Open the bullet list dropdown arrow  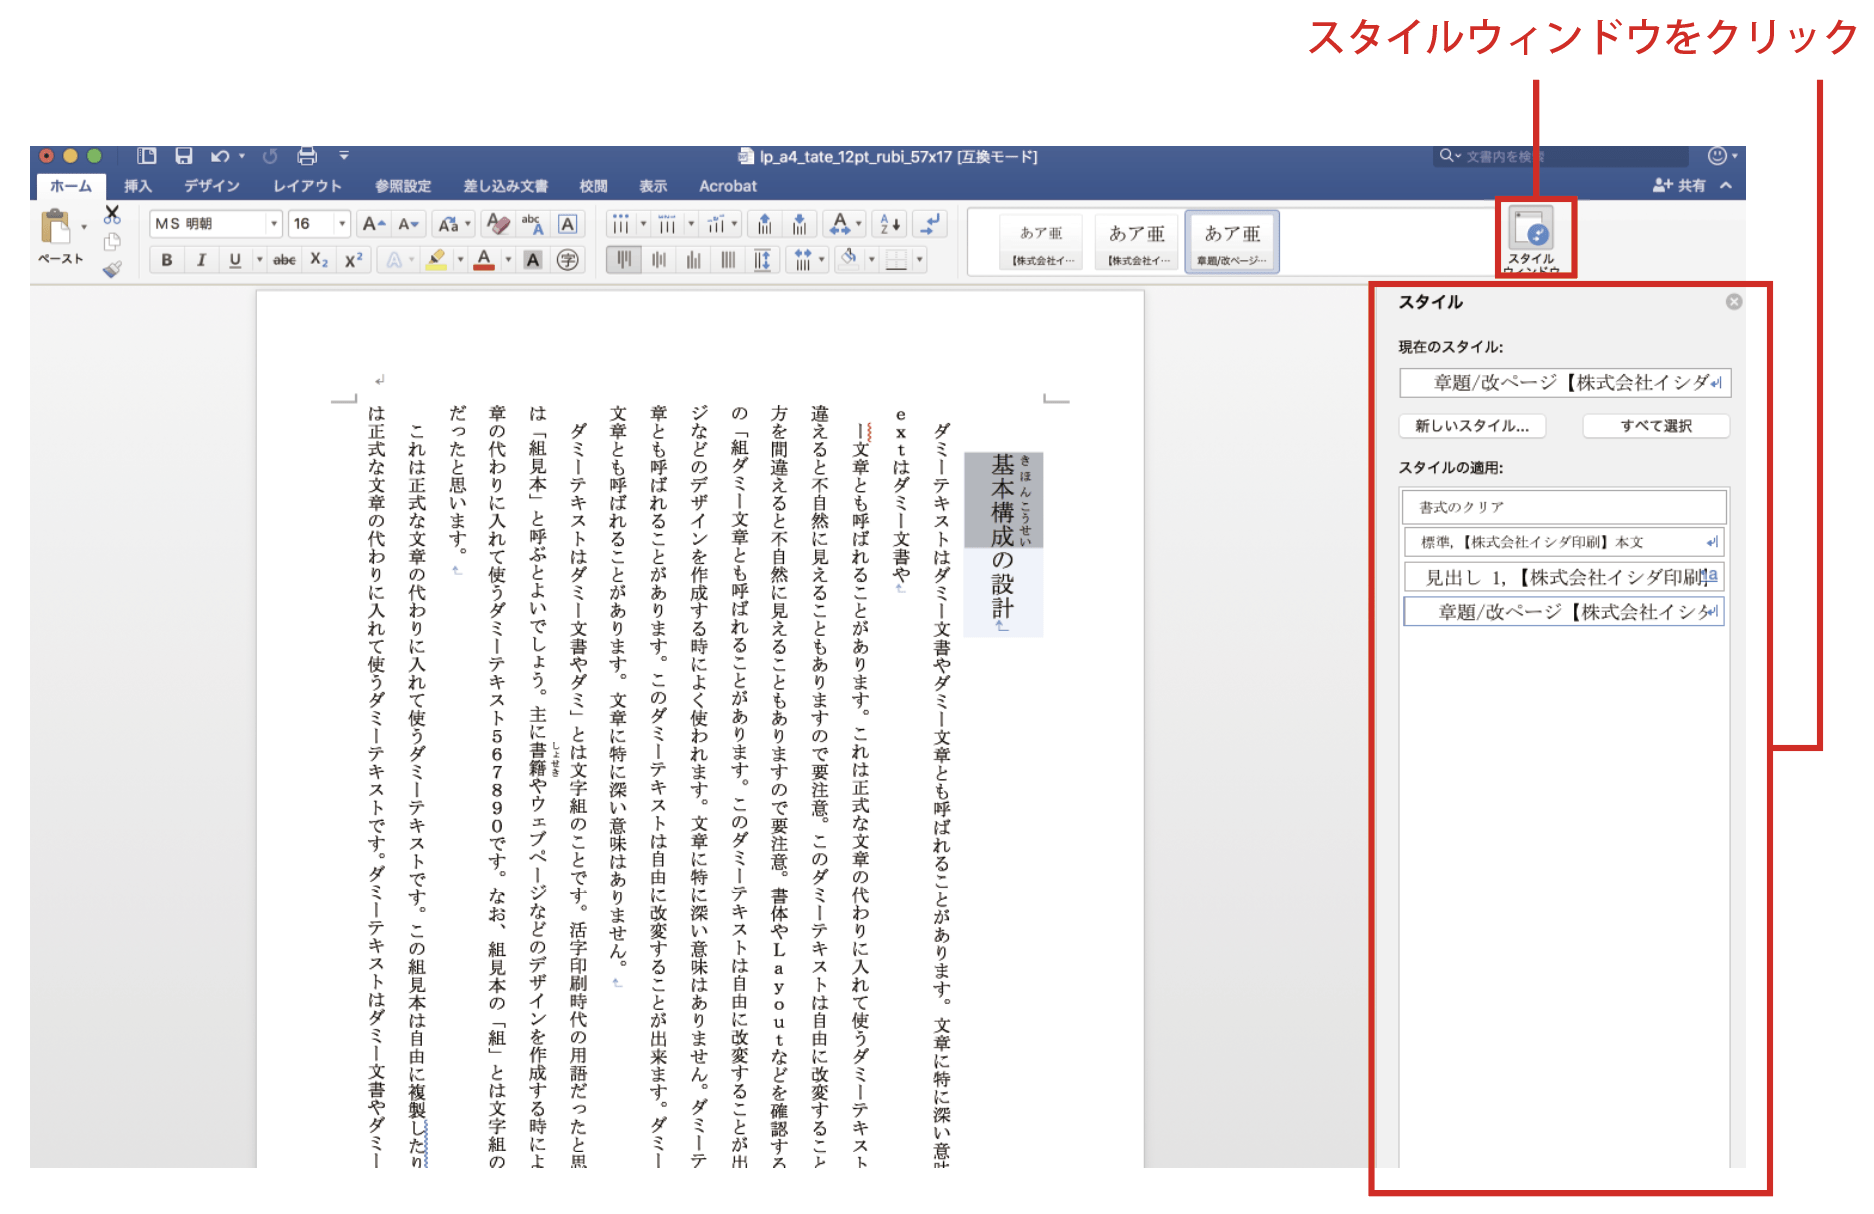(x=643, y=224)
